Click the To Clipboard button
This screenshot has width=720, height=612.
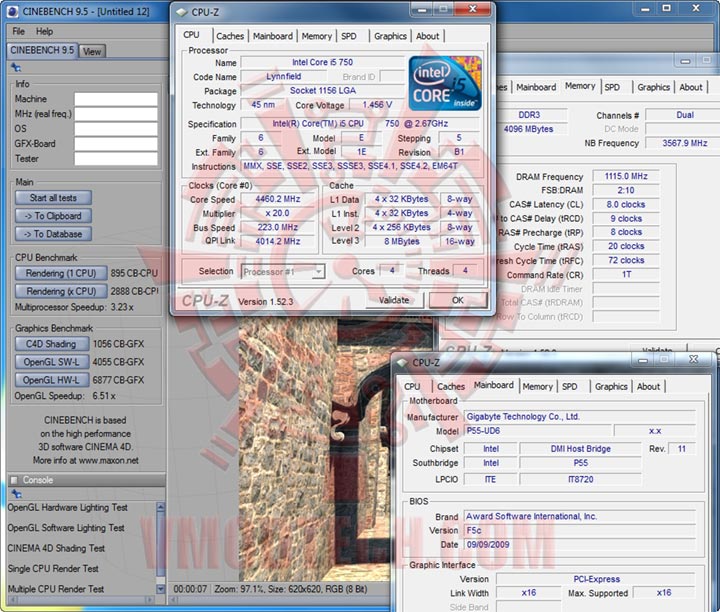point(53,216)
